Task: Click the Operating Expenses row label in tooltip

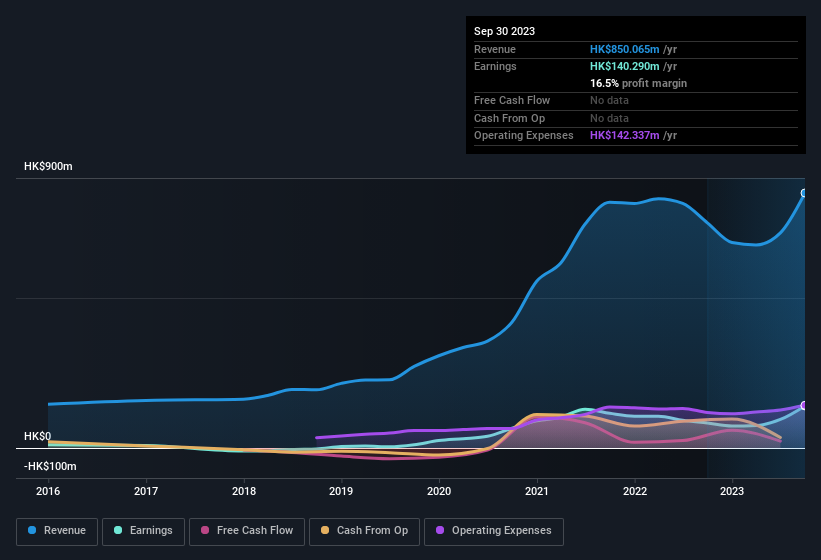Action: pyautogui.click(x=524, y=136)
